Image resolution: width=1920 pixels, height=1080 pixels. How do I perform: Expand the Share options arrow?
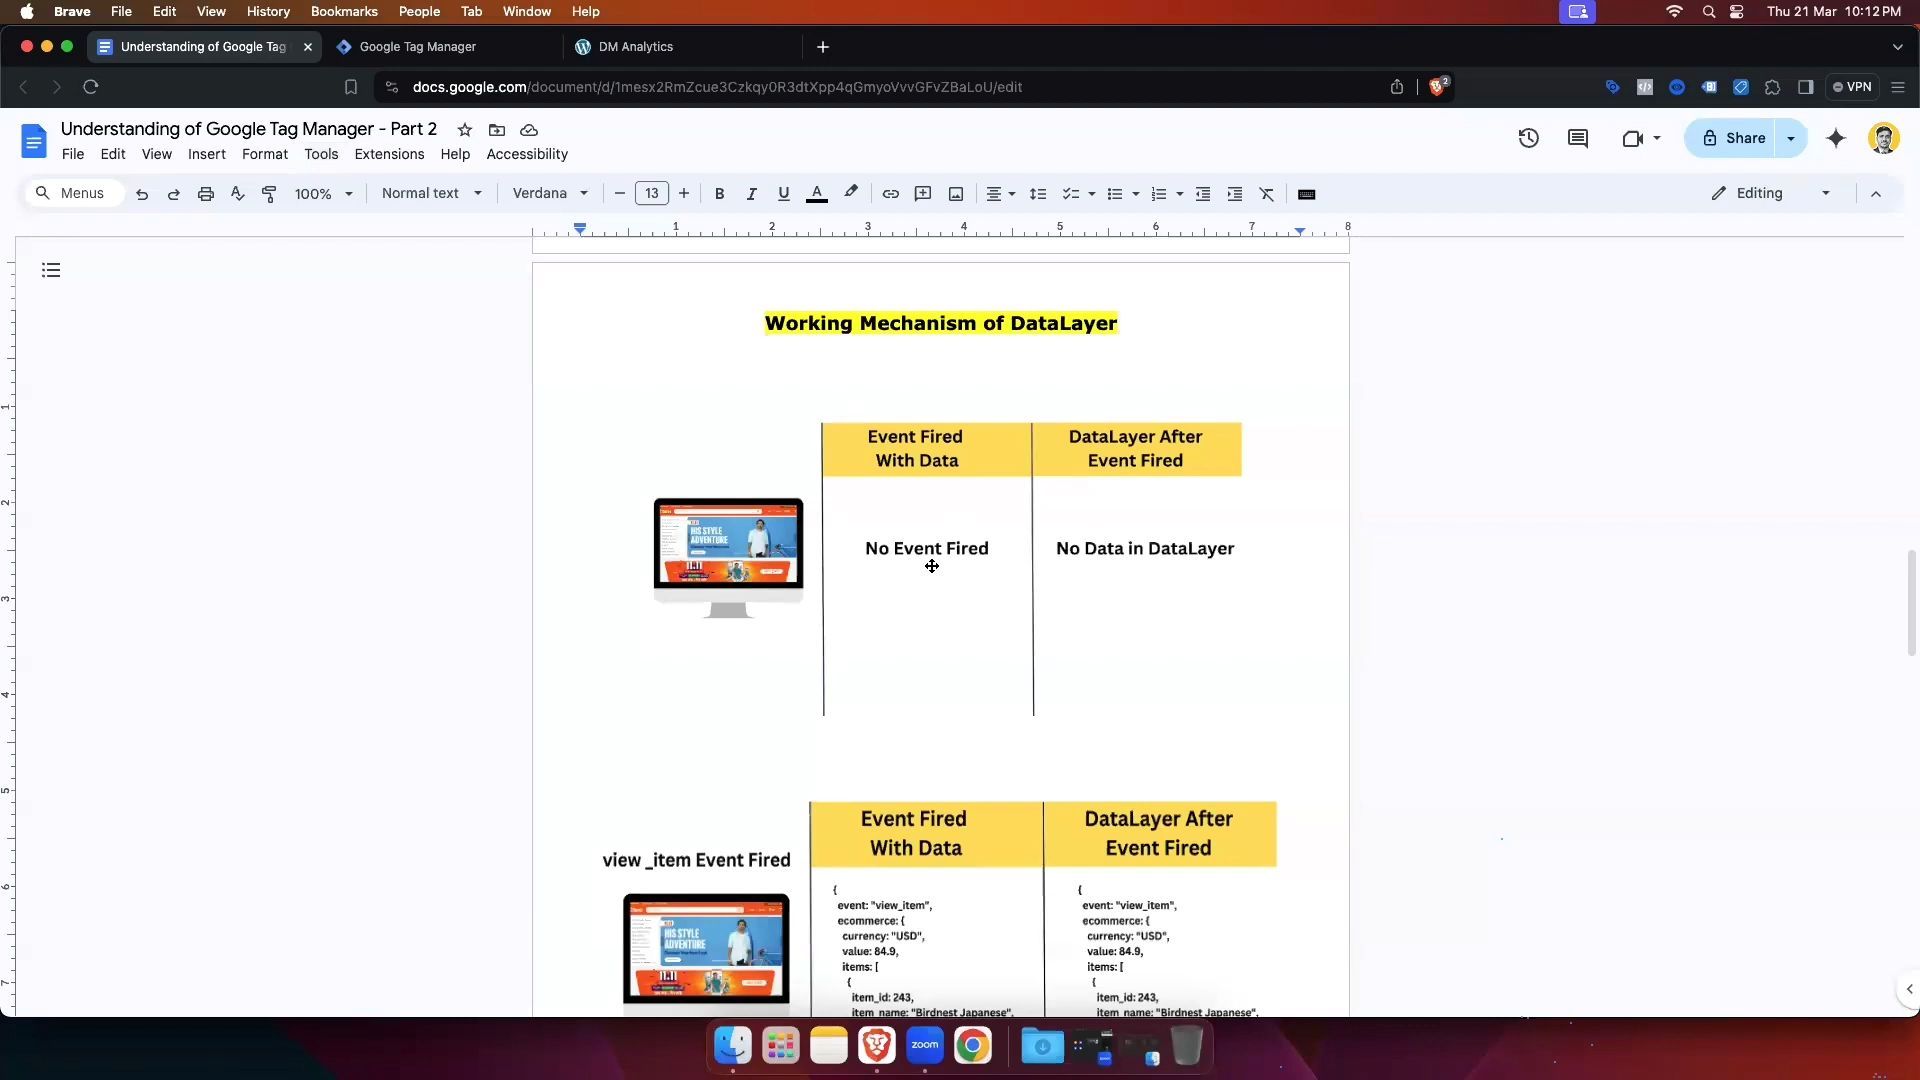pos(1791,138)
